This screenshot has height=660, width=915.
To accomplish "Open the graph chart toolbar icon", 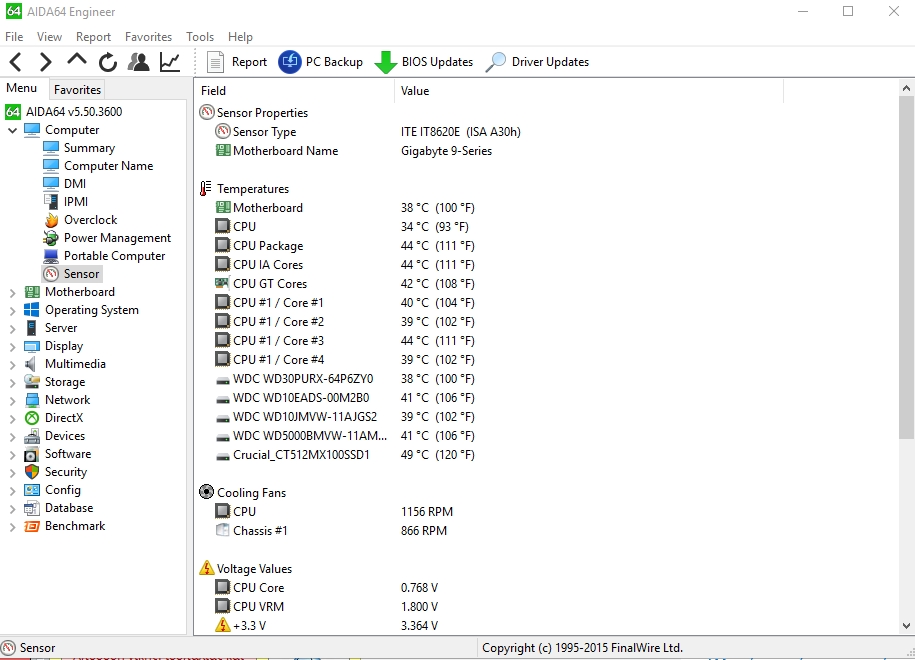I will (170, 62).
